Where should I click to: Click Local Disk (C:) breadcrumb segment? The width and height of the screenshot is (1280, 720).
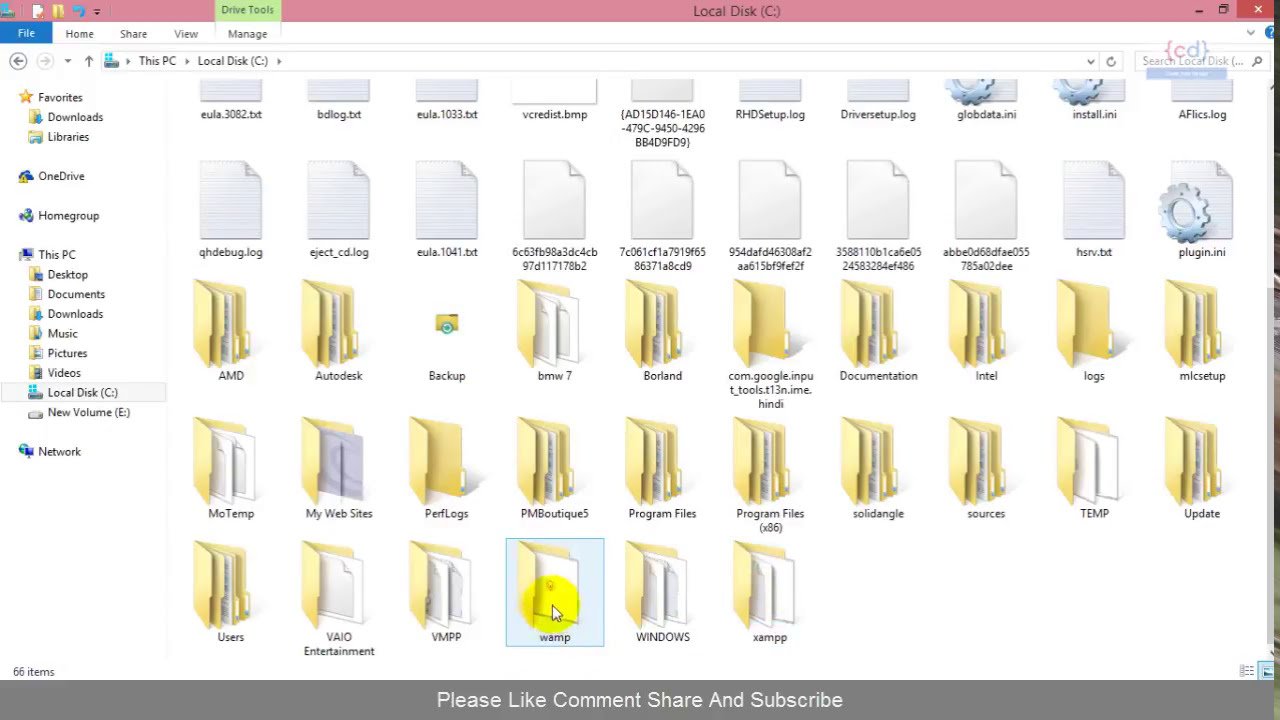(232, 61)
